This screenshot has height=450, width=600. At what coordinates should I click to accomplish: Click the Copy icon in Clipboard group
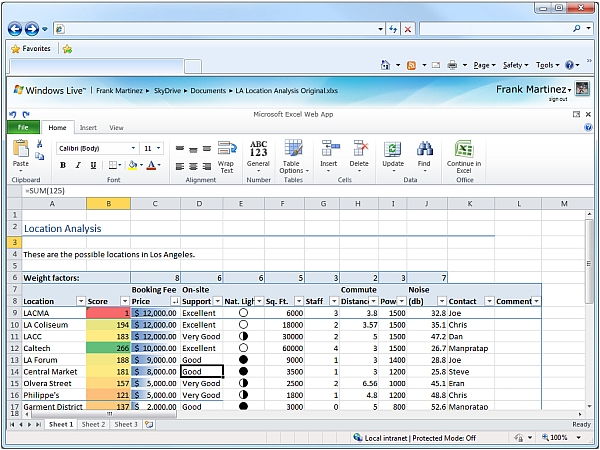point(39,156)
